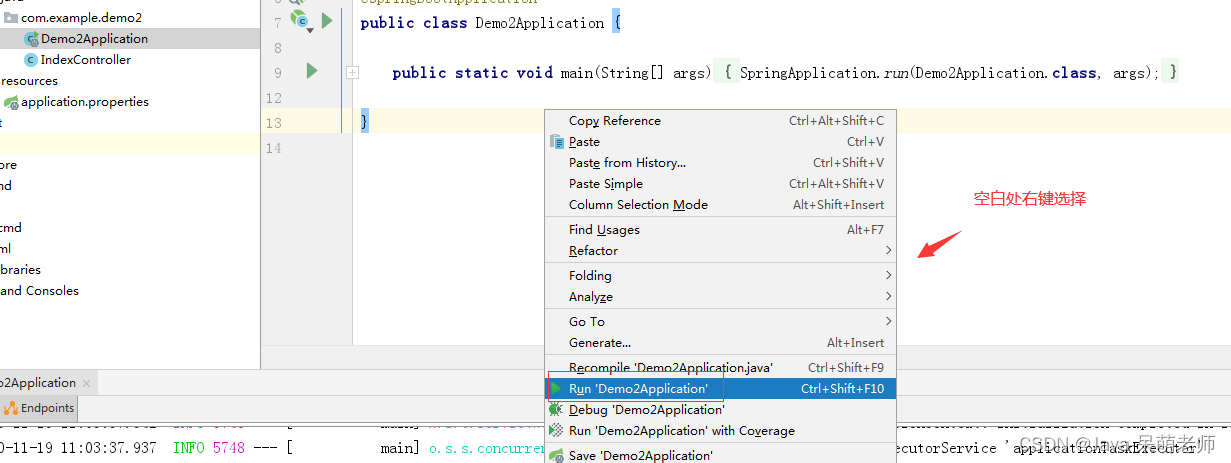Open the Analyze submenu
The image size is (1231, 463).
pyautogui.click(x=720, y=296)
